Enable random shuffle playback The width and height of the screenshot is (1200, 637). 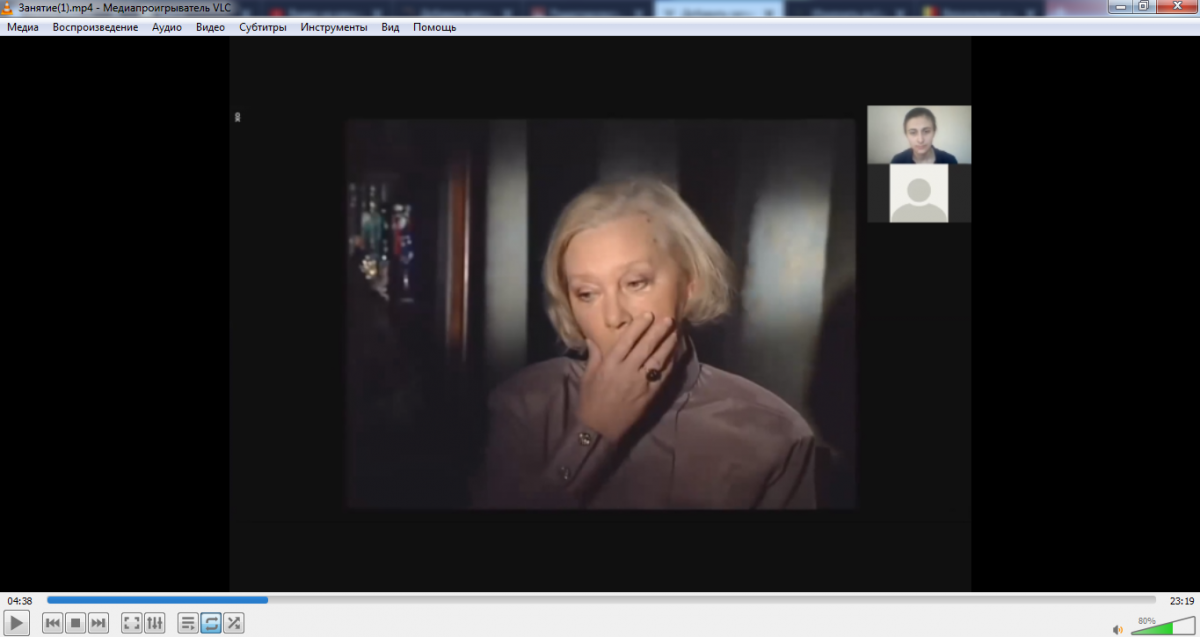234,623
